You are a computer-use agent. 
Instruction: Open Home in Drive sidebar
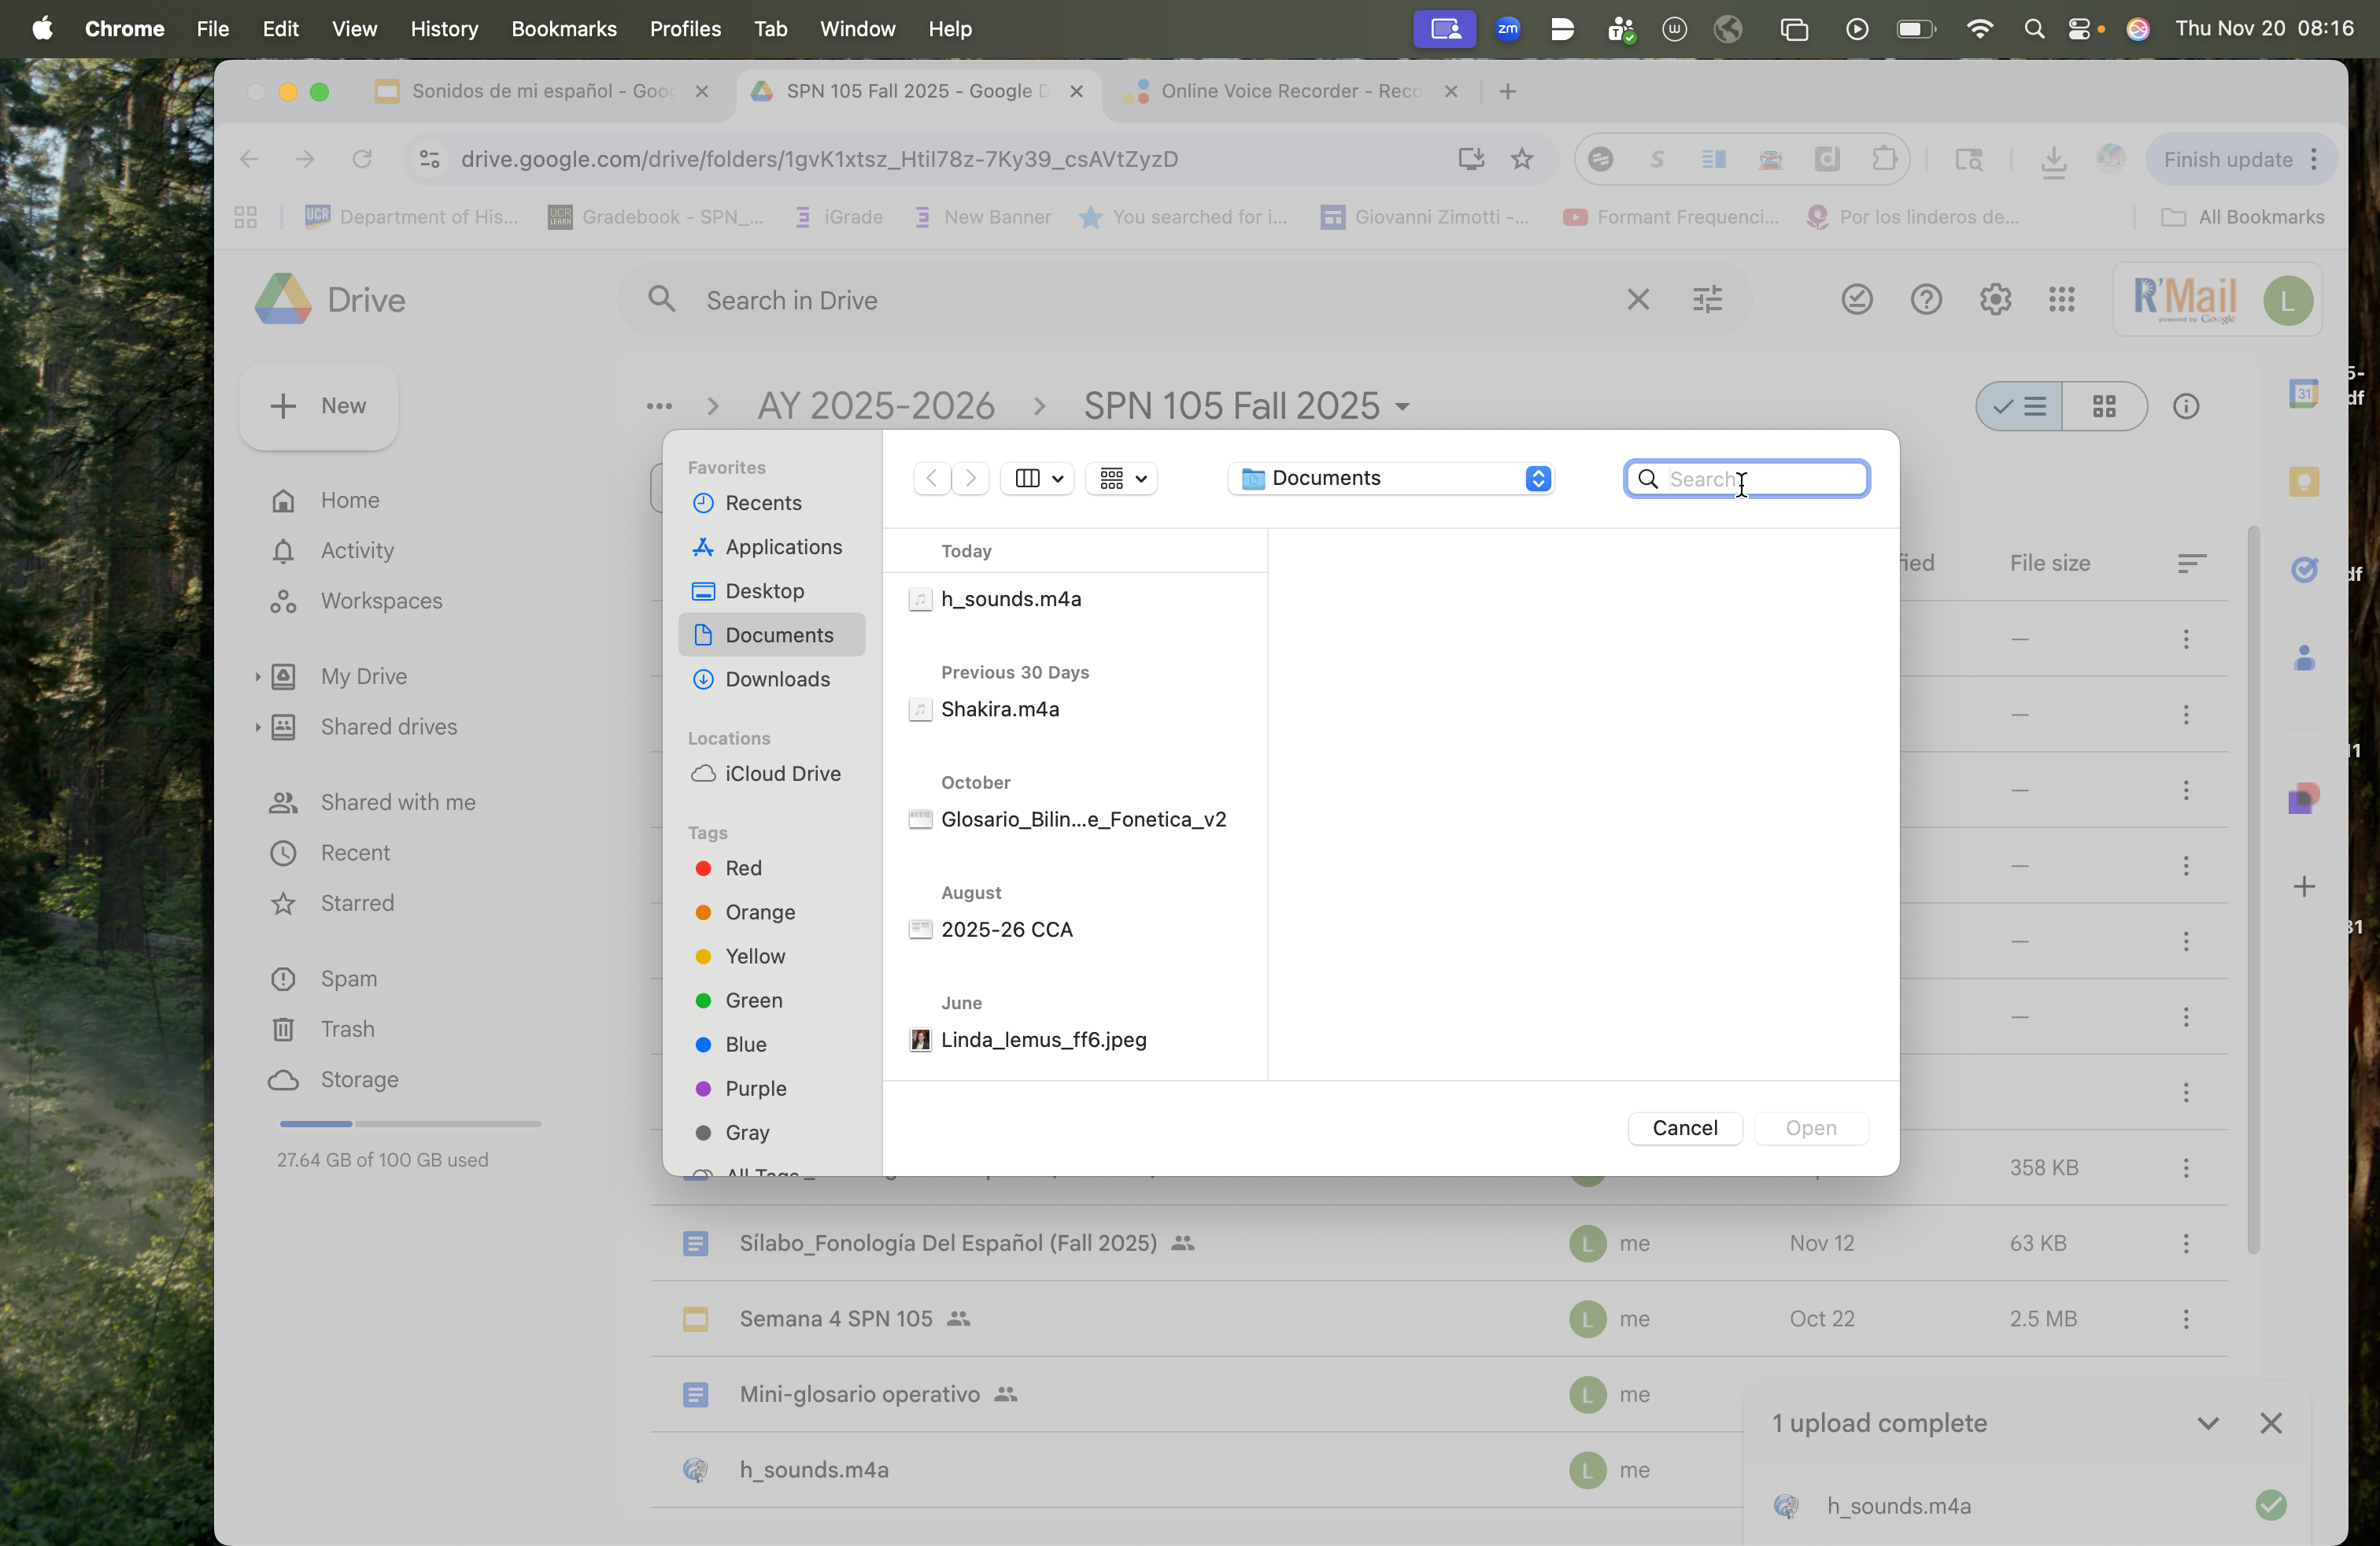coord(349,500)
